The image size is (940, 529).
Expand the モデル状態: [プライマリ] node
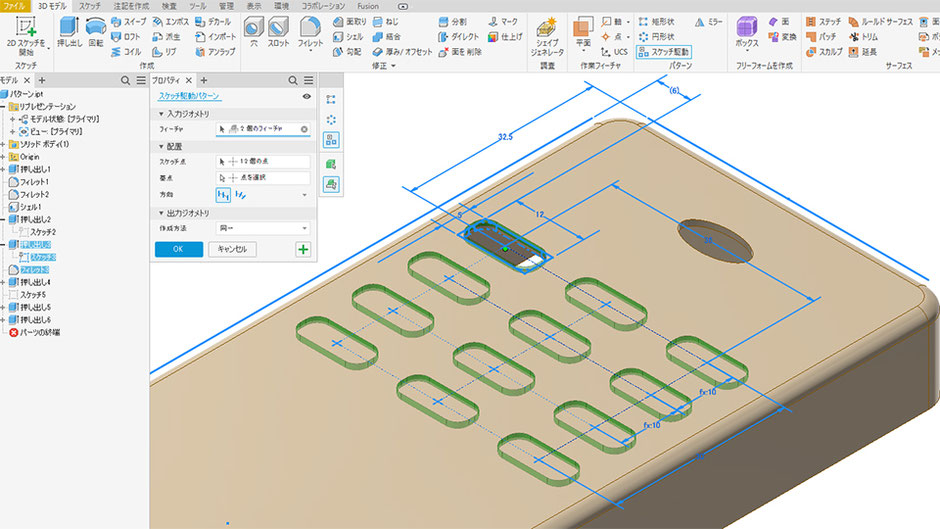point(12,119)
